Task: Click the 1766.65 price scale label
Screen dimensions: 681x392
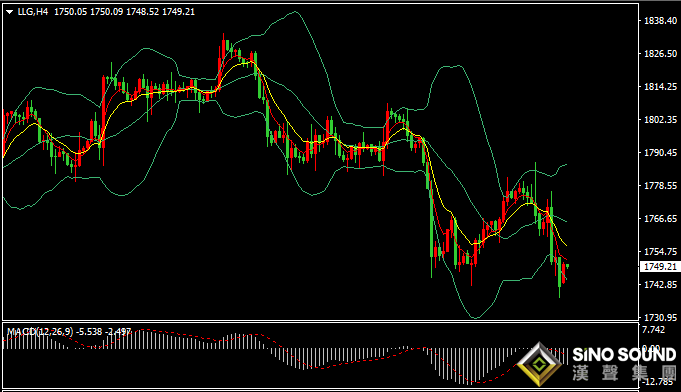Action: pyautogui.click(x=660, y=218)
